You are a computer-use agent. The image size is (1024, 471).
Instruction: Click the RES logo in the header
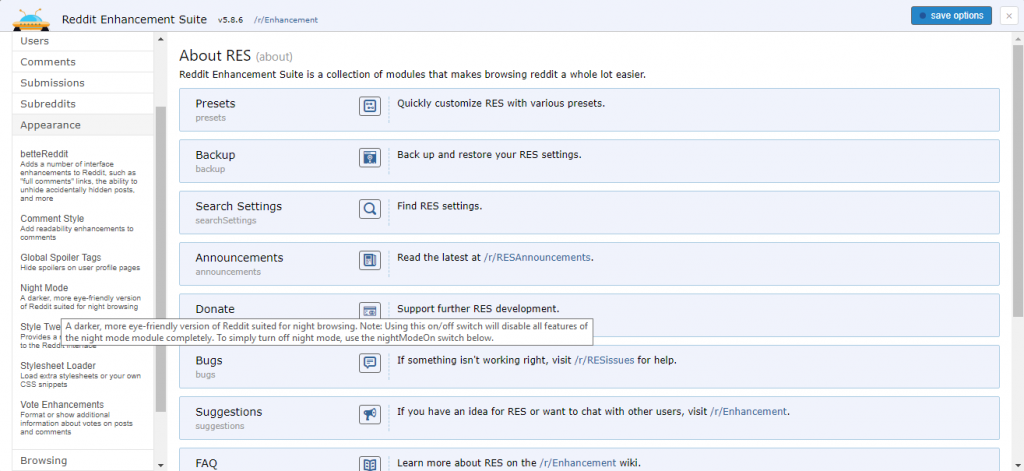(31, 18)
